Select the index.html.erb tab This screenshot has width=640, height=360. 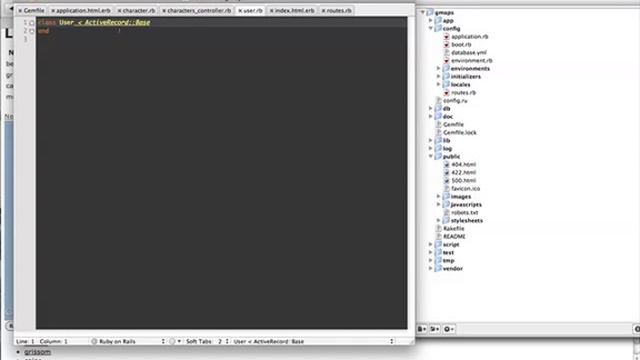(x=292, y=11)
